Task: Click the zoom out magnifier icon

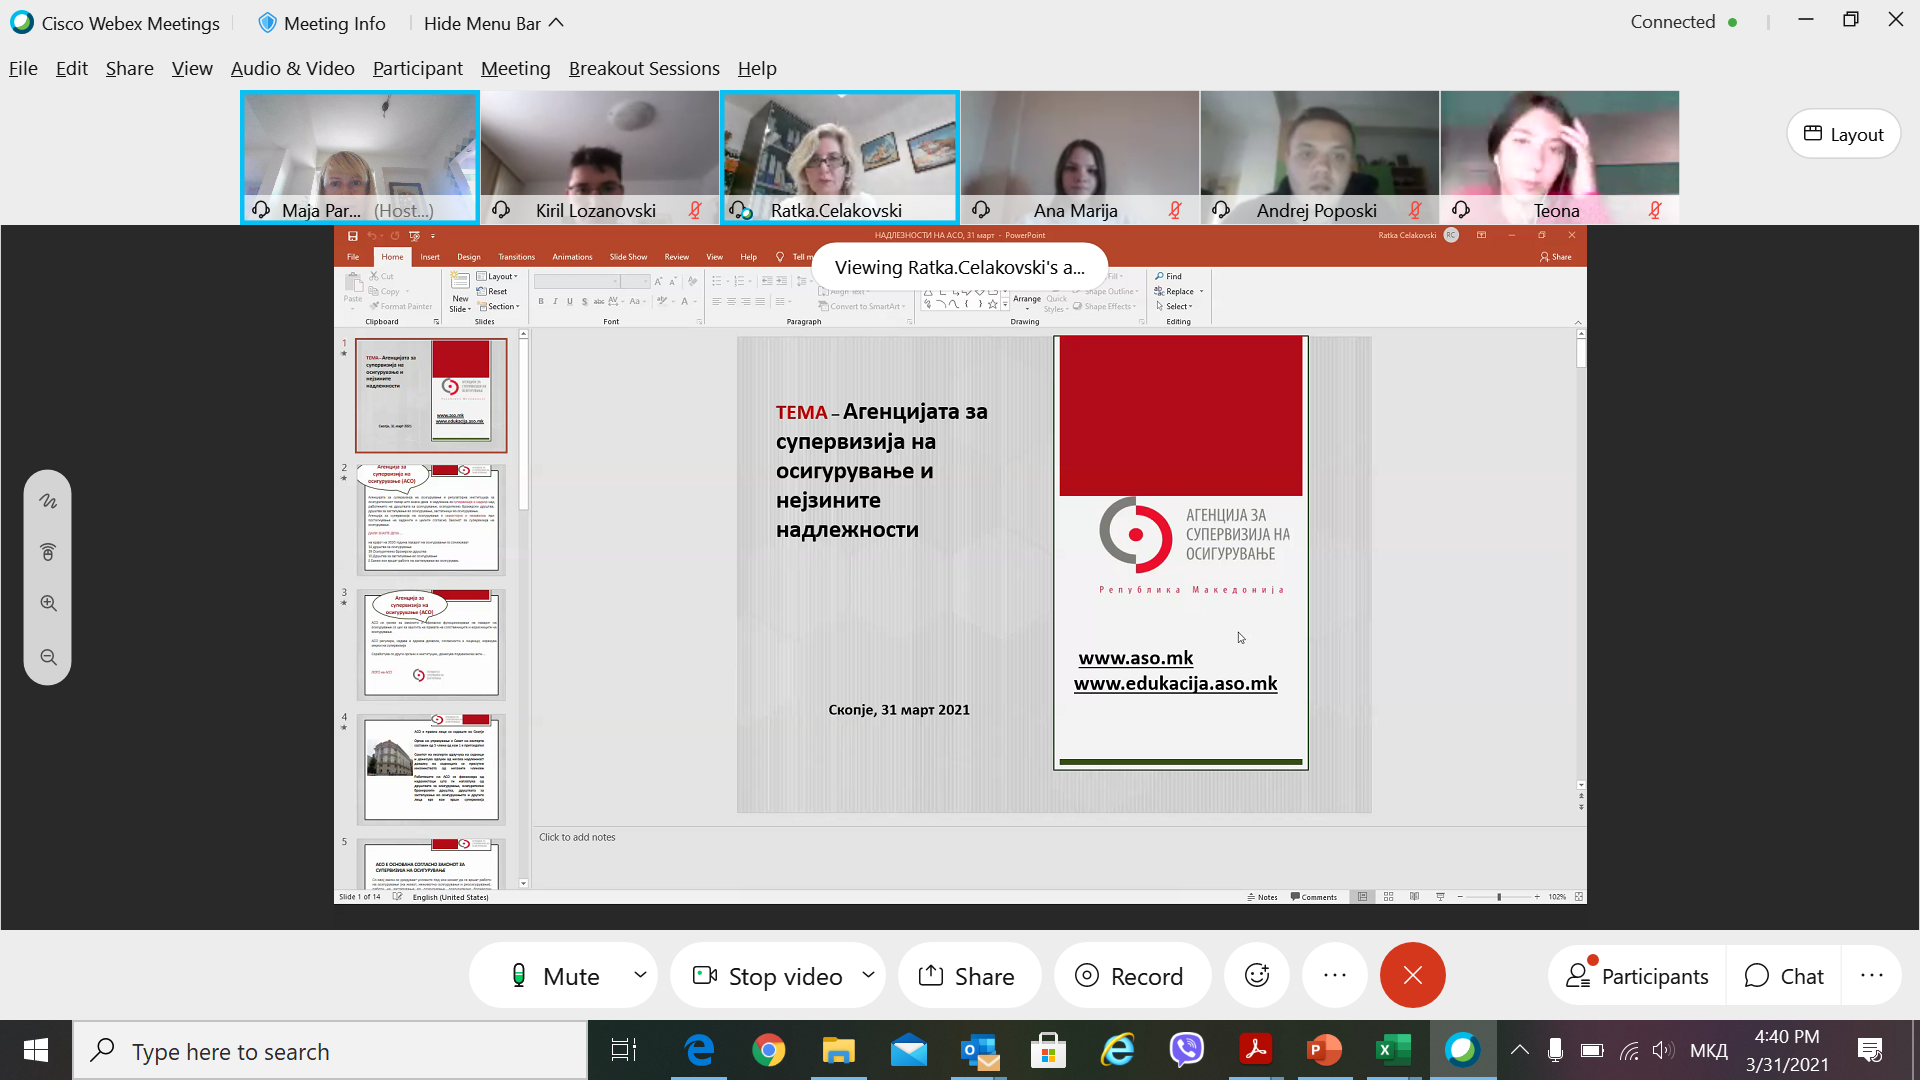Action: tap(48, 658)
